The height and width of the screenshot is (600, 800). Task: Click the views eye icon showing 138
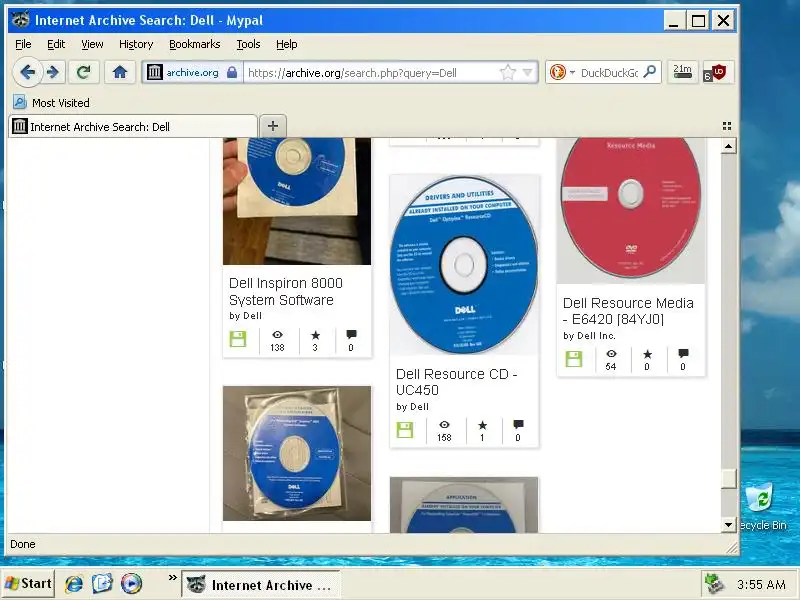click(x=277, y=335)
